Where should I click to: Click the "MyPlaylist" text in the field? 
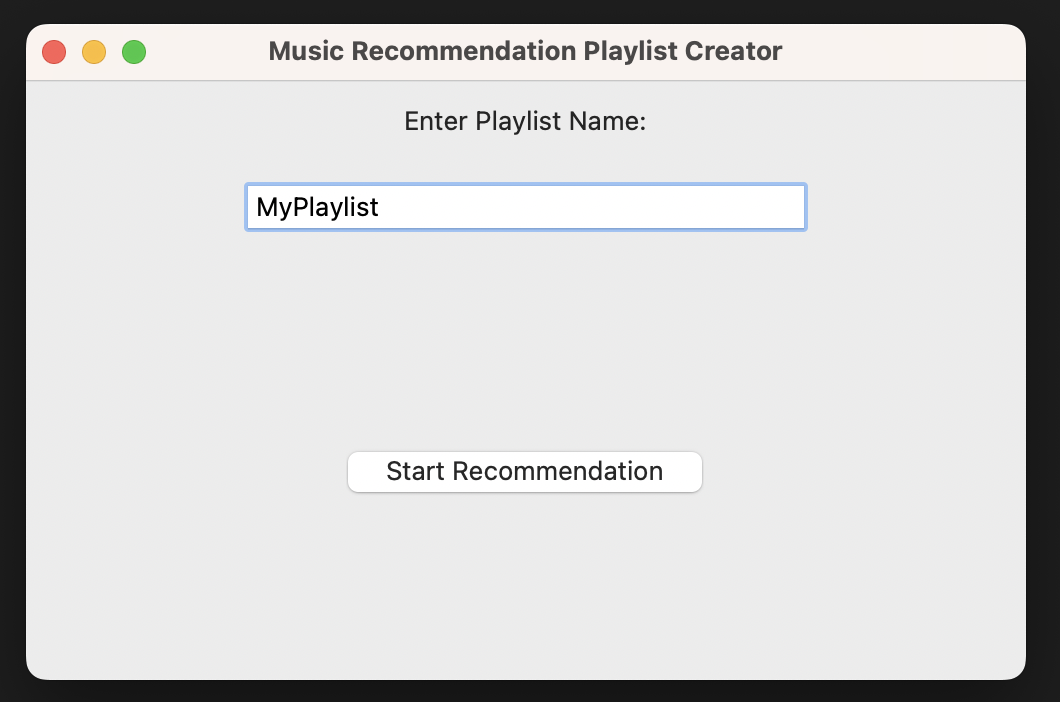click(317, 207)
